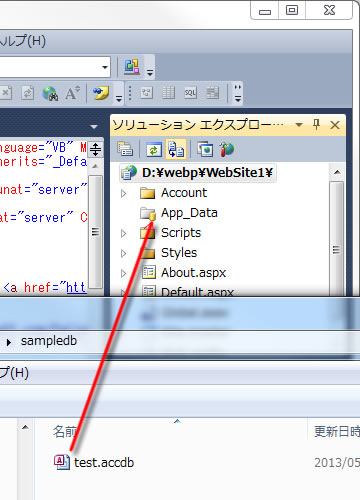The width and height of the screenshot is (360, 500).
Task: Click the globe with binoculars find icon
Action: tap(50, 93)
